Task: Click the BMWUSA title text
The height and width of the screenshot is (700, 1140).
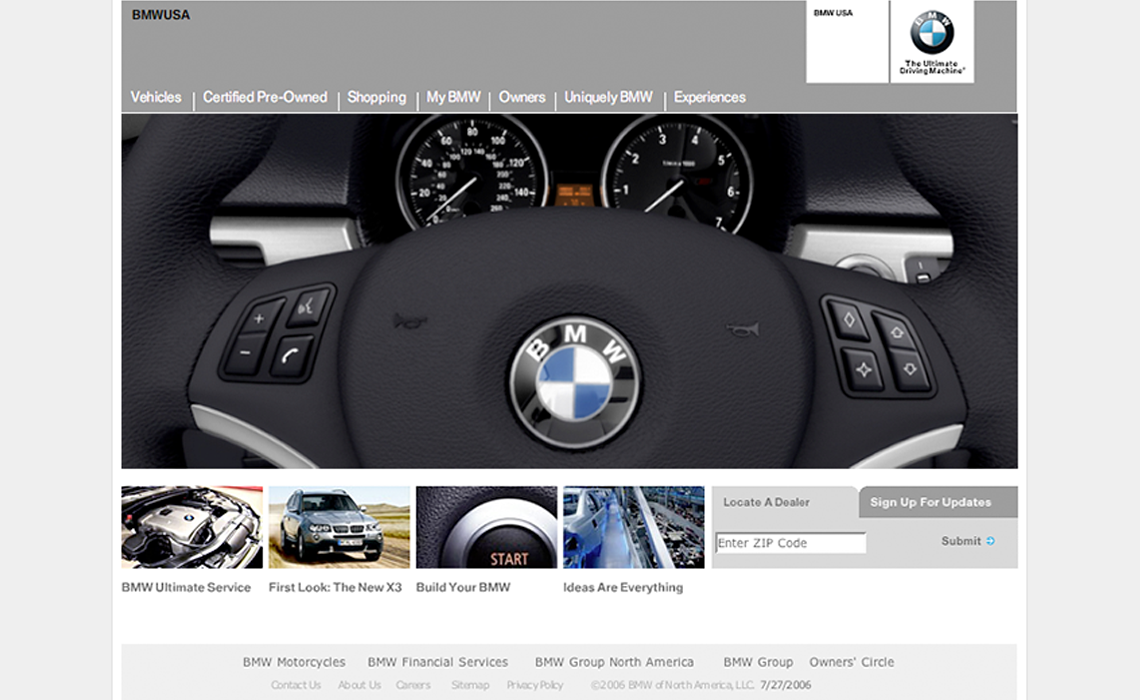Action: pos(161,15)
